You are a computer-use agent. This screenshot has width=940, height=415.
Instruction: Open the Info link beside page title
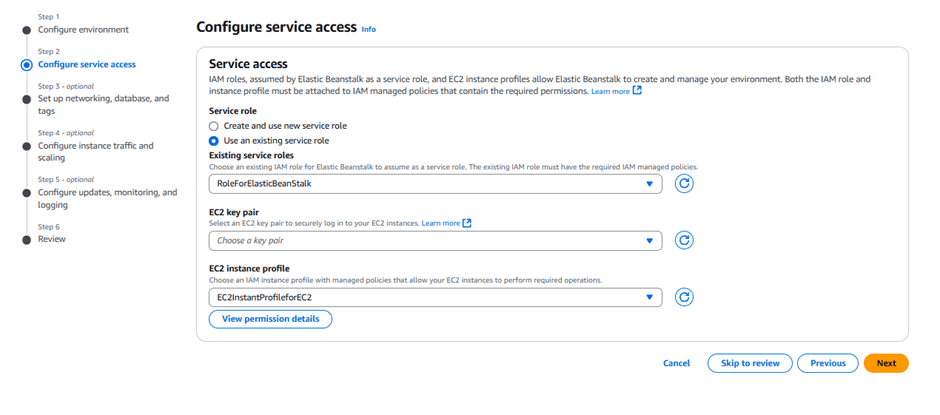[x=368, y=30]
